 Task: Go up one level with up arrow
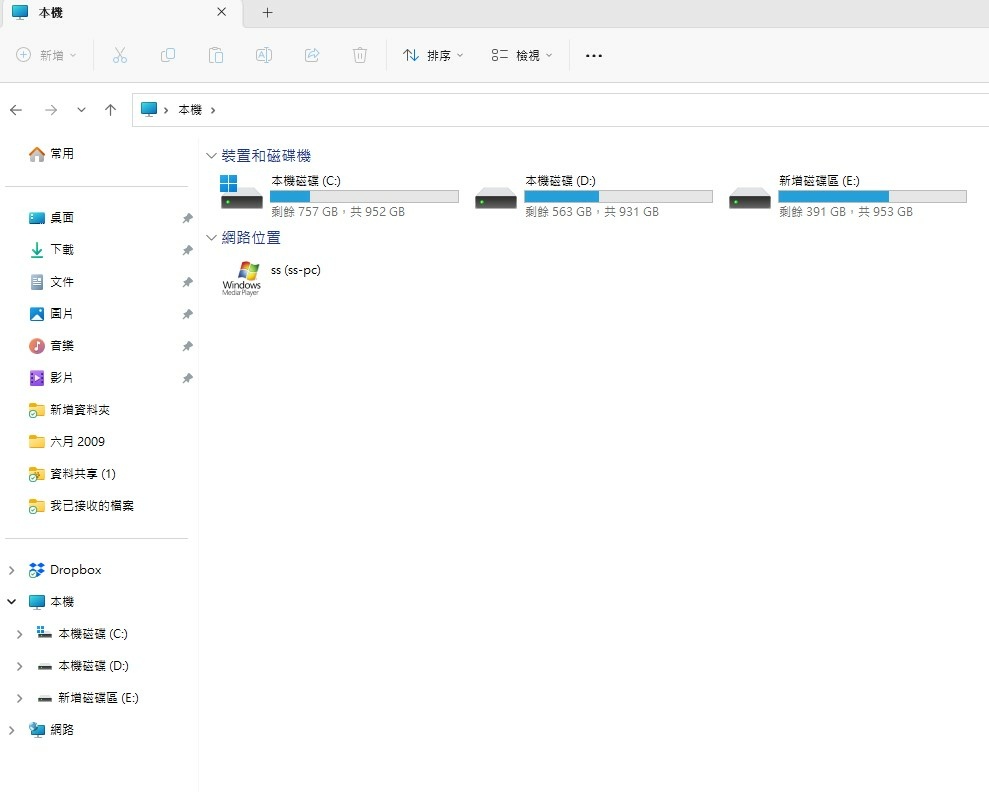pos(110,110)
